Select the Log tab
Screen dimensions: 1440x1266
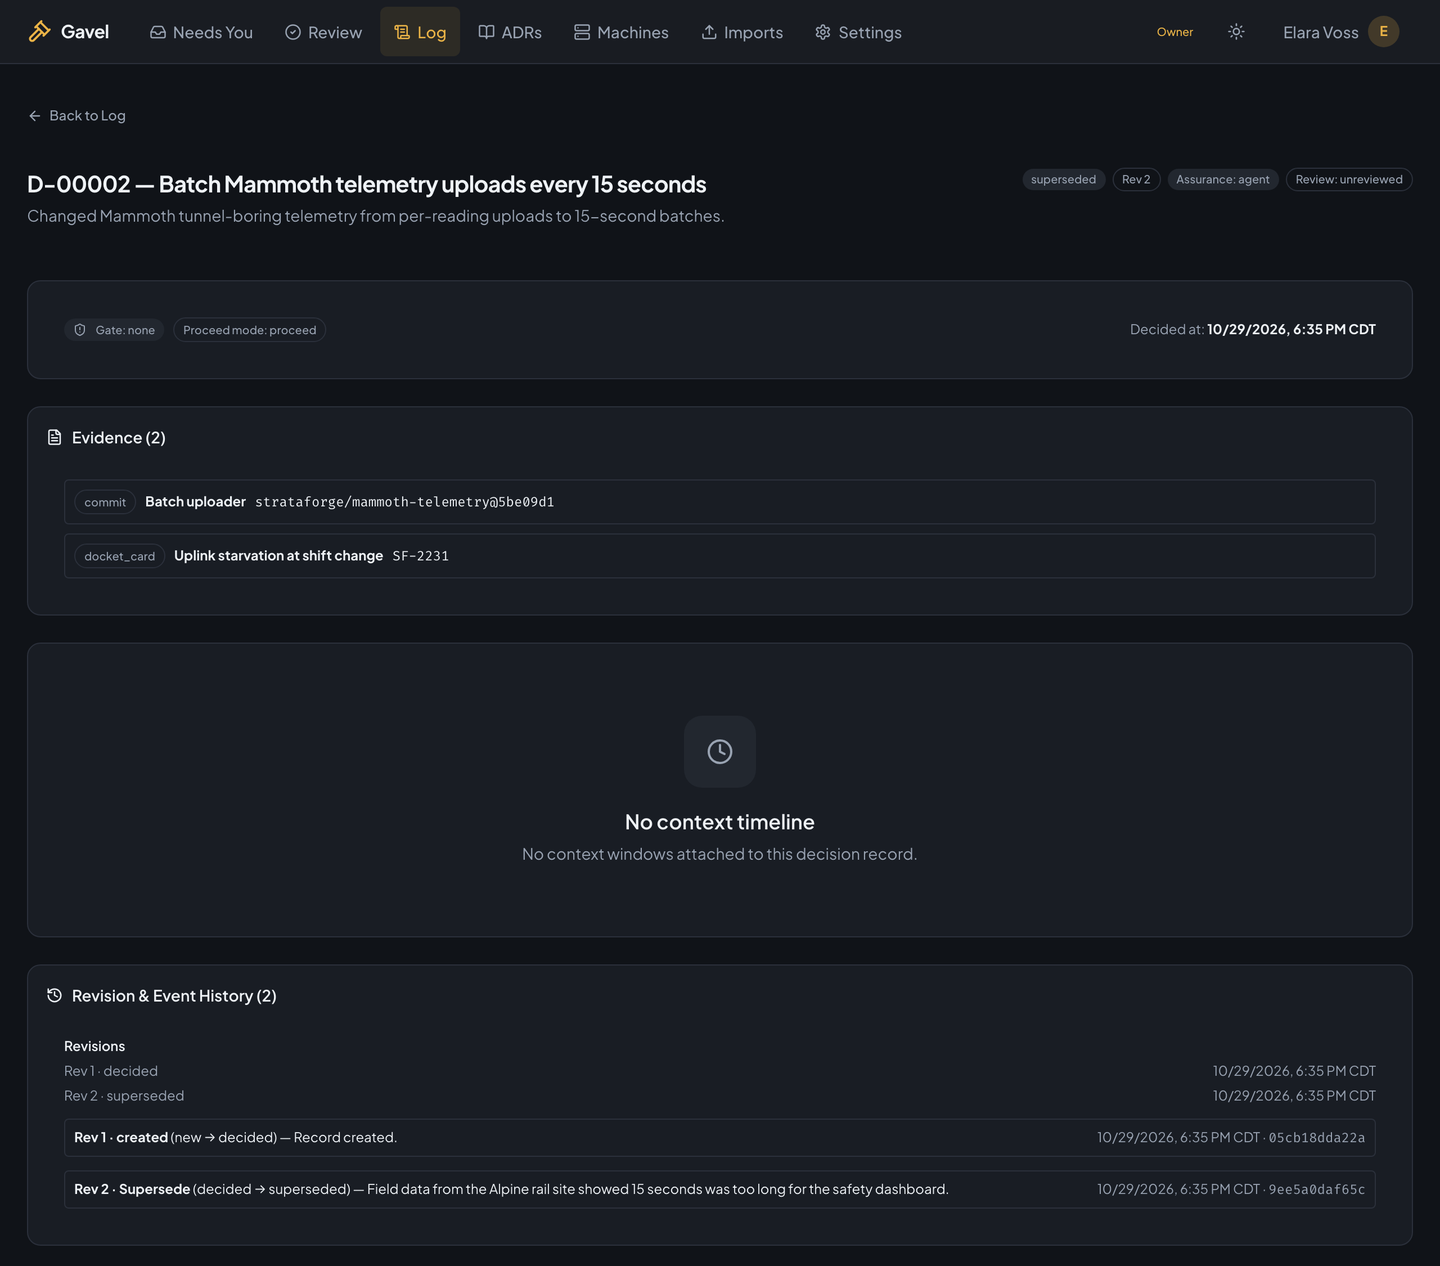[x=420, y=32]
